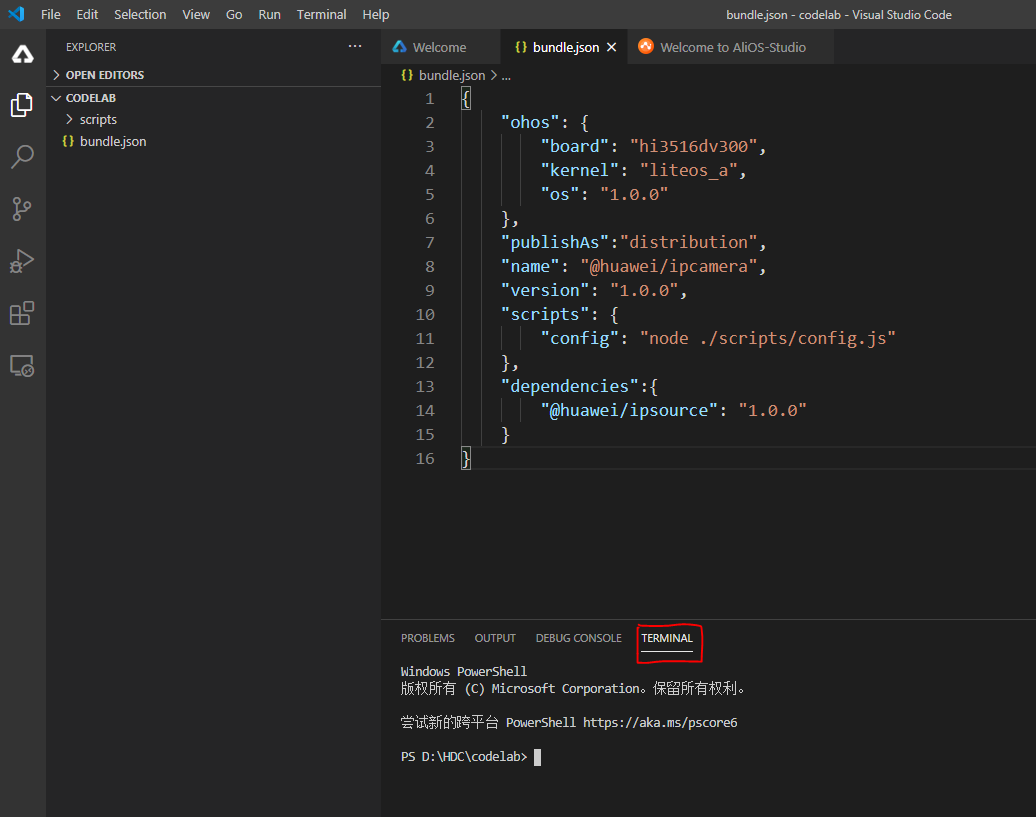Screen dimensions: 1036x817
Task: Collapse the CODELAB folder section
Action: click(90, 98)
